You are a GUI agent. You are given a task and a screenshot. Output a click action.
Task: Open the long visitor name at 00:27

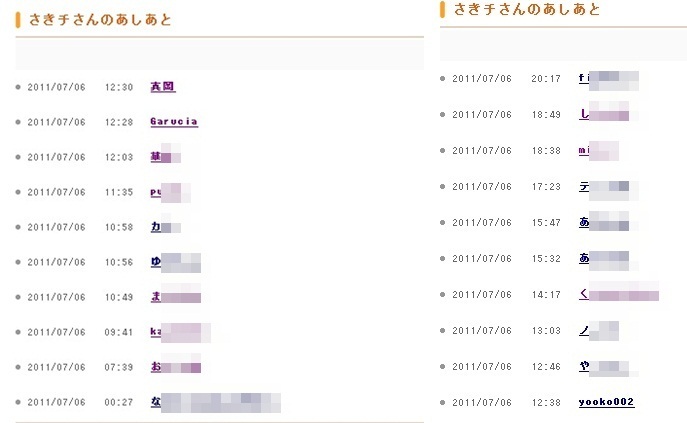(x=214, y=402)
